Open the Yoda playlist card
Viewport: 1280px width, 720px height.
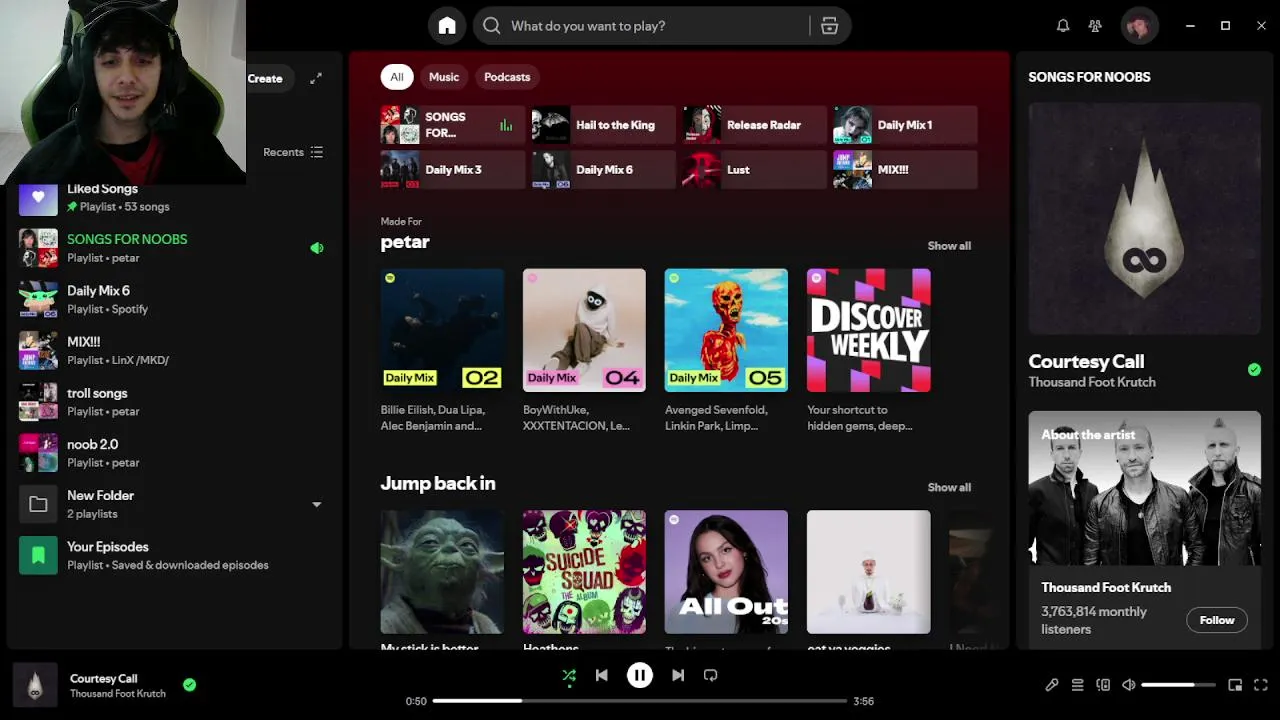[x=442, y=572]
